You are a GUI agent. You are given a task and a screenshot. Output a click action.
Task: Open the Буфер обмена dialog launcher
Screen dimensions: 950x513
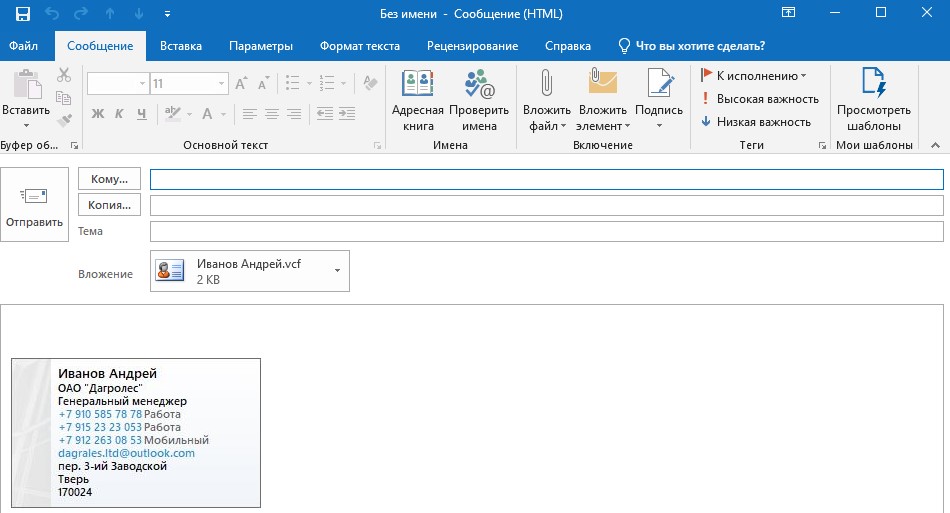click(x=75, y=145)
